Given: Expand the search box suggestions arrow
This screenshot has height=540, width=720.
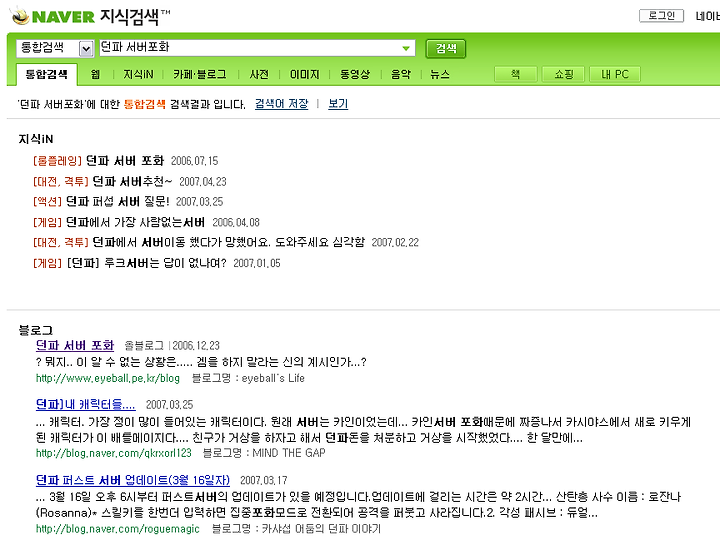Looking at the screenshot, I should point(405,48).
